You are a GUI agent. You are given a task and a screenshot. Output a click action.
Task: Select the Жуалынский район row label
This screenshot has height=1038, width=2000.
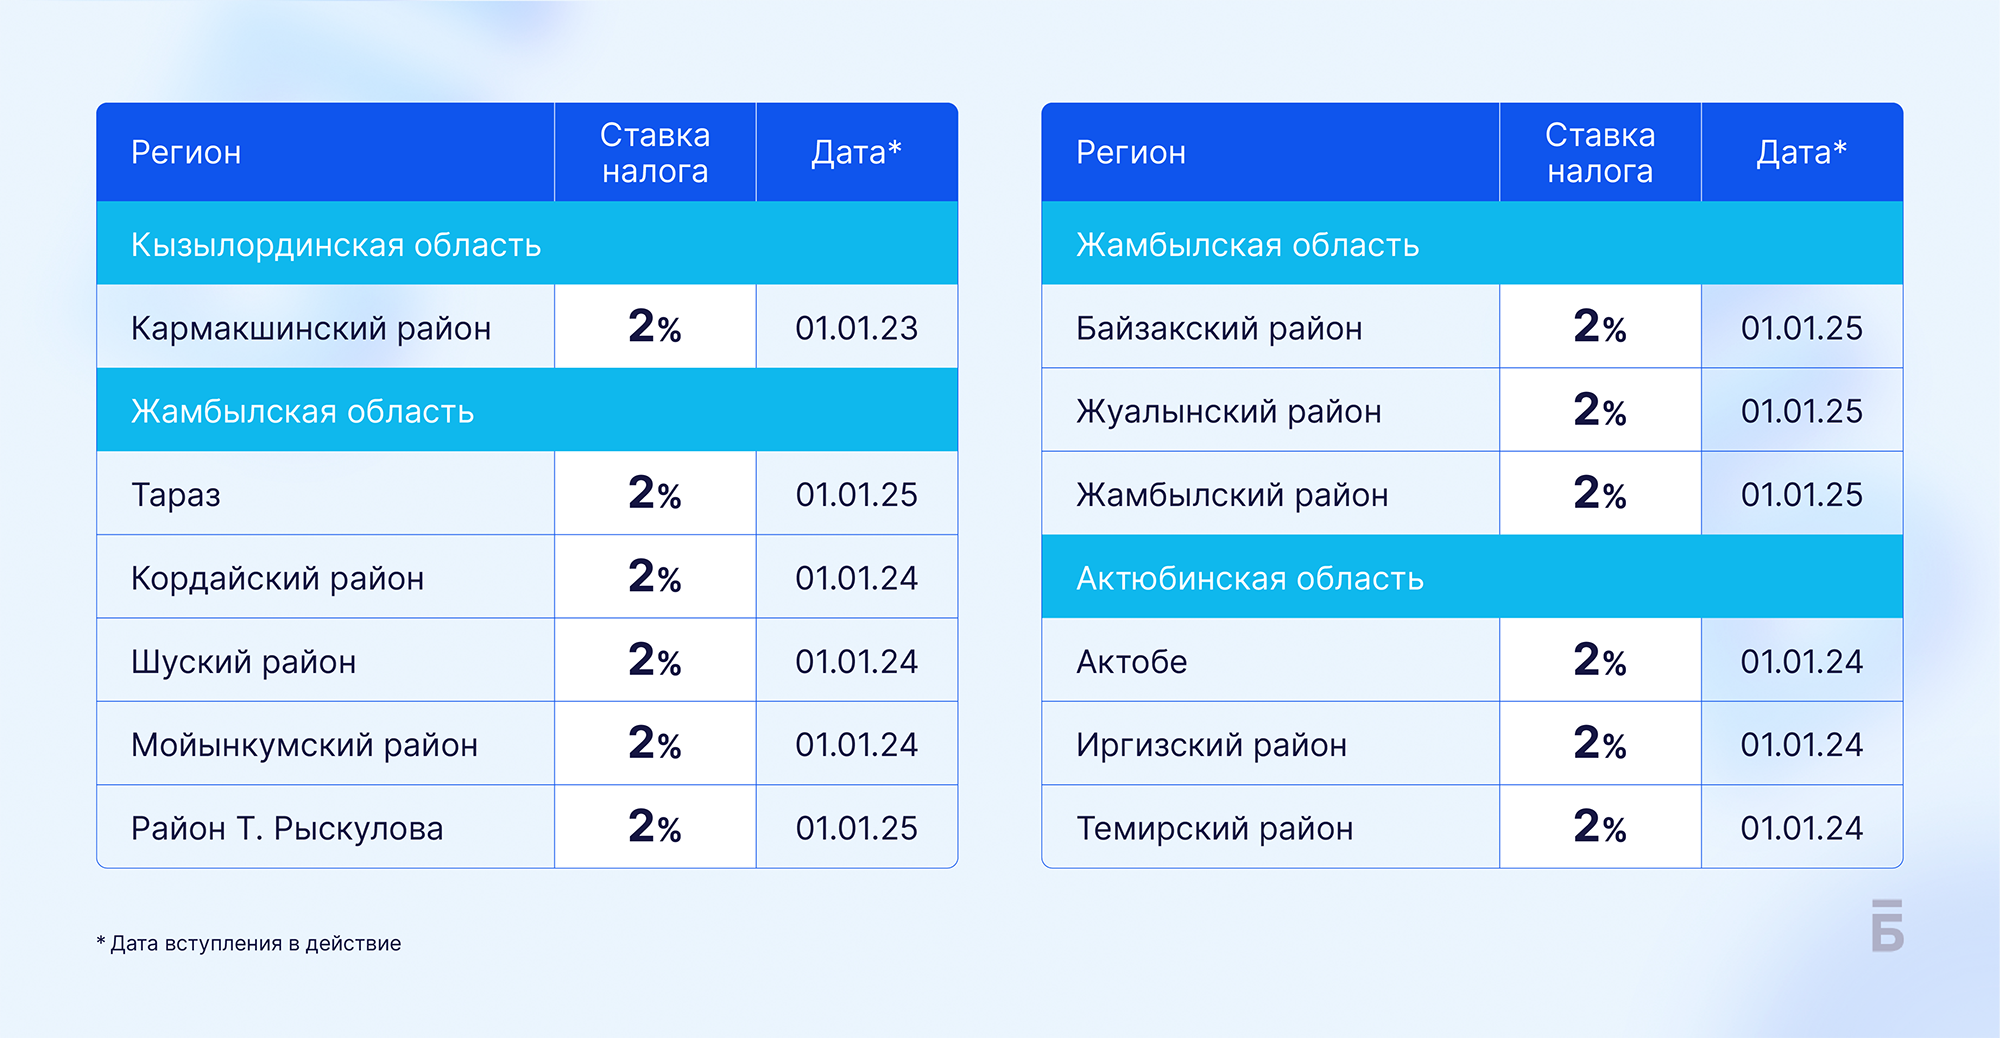pyautogui.click(x=1228, y=411)
